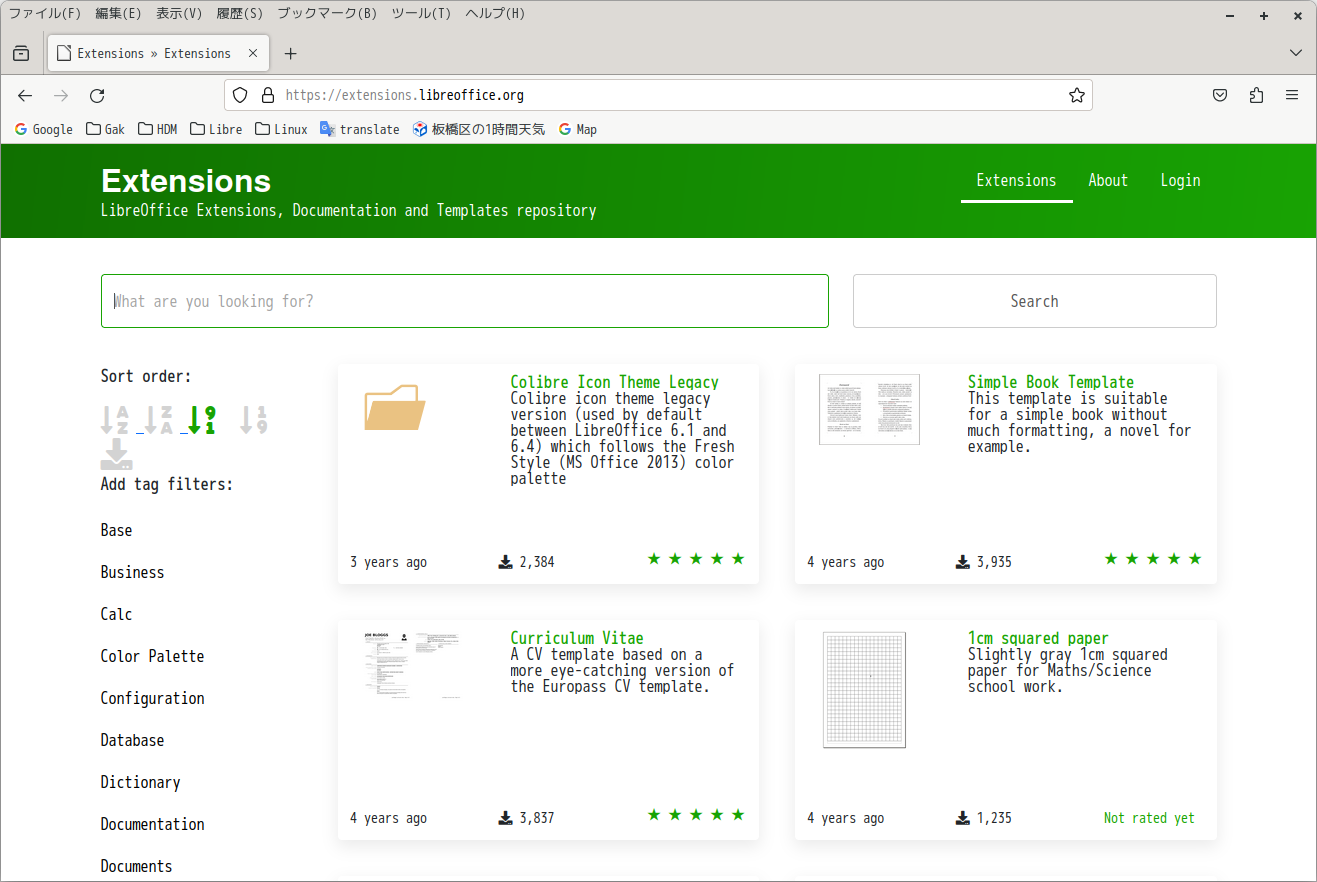Click the large Extensions site title
The width and height of the screenshot is (1317, 882).
click(186, 181)
